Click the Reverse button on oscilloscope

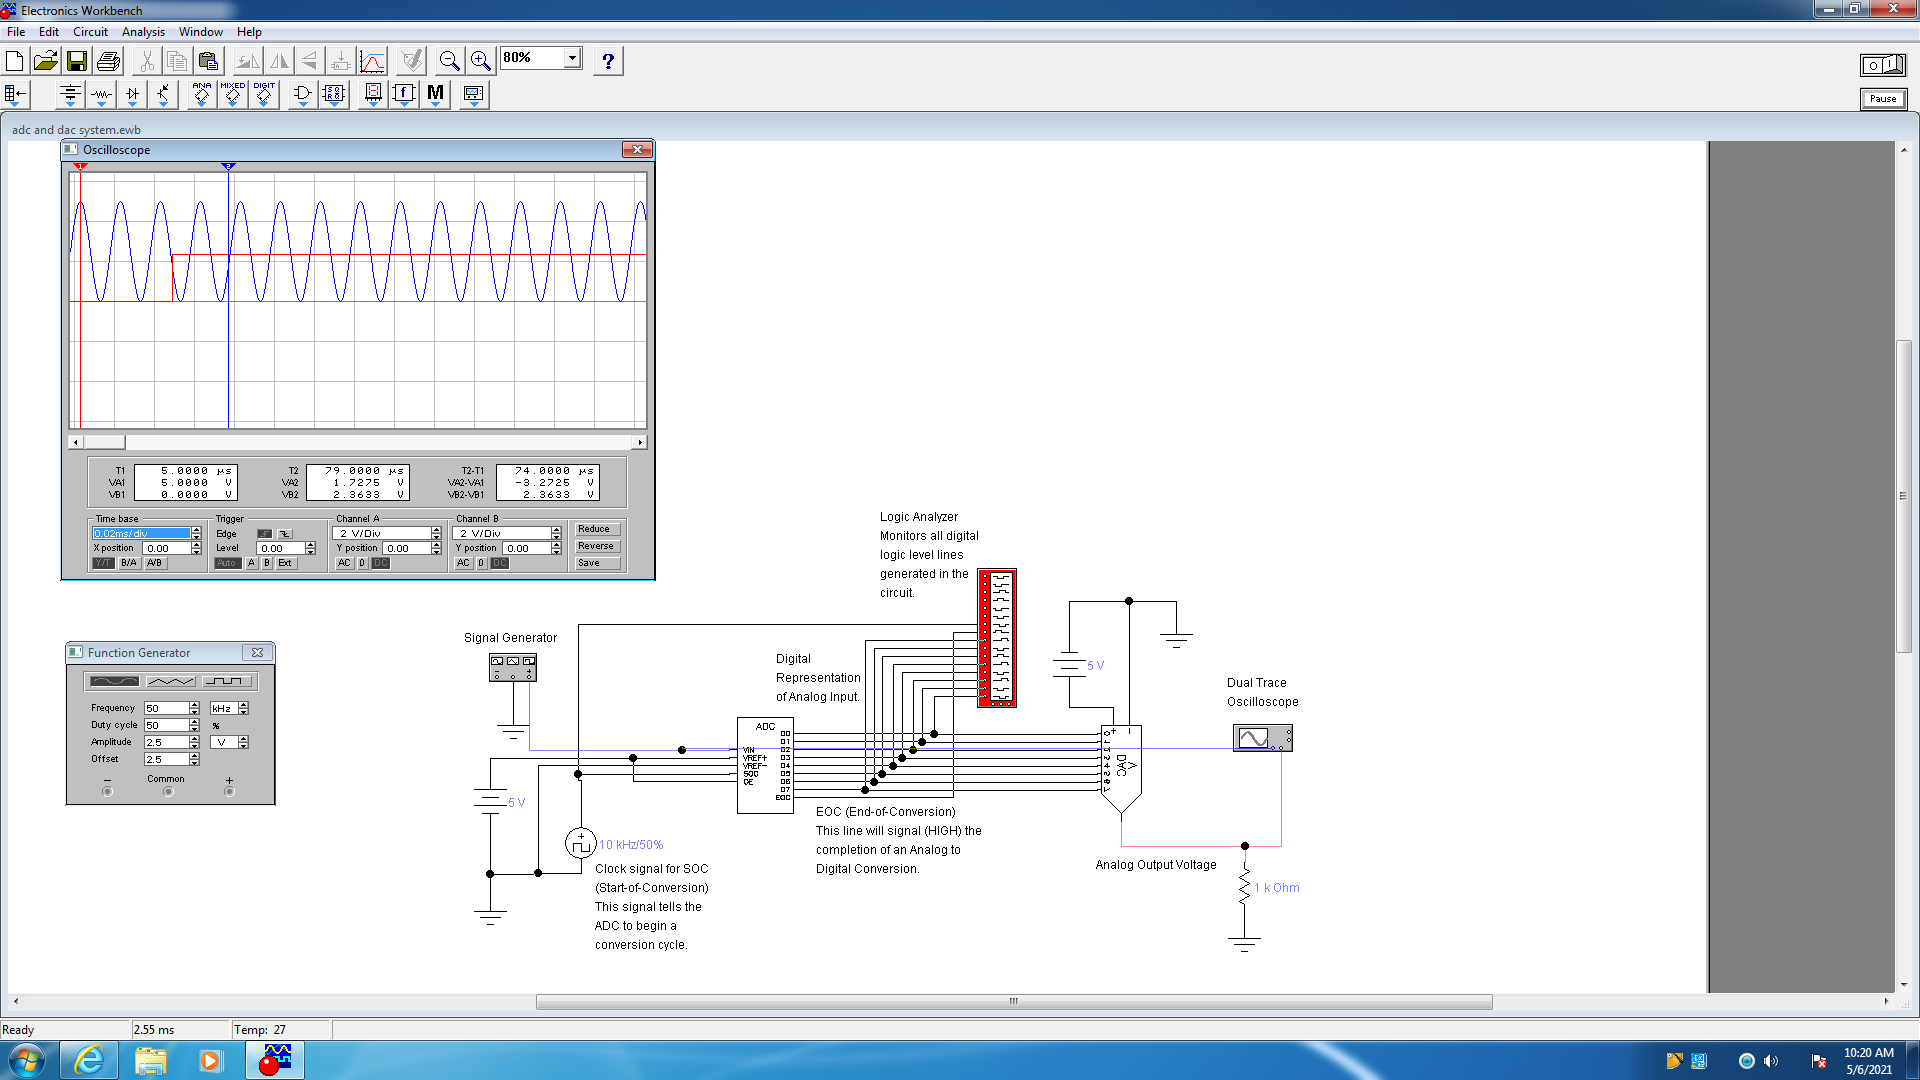point(597,546)
